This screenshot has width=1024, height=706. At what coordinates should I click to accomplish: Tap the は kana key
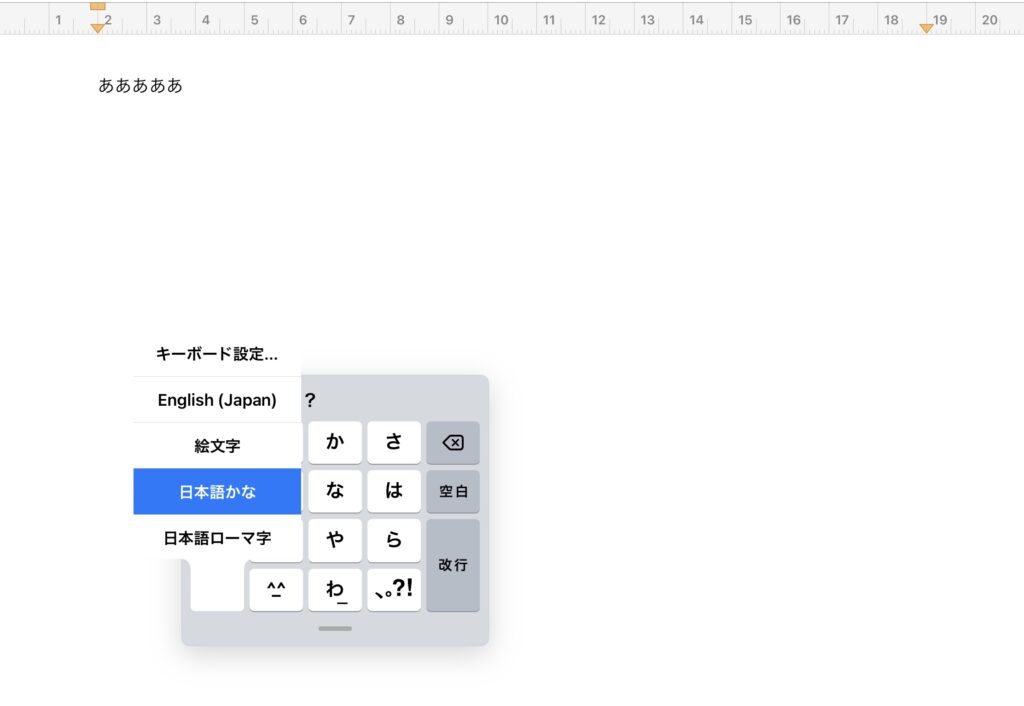click(394, 491)
